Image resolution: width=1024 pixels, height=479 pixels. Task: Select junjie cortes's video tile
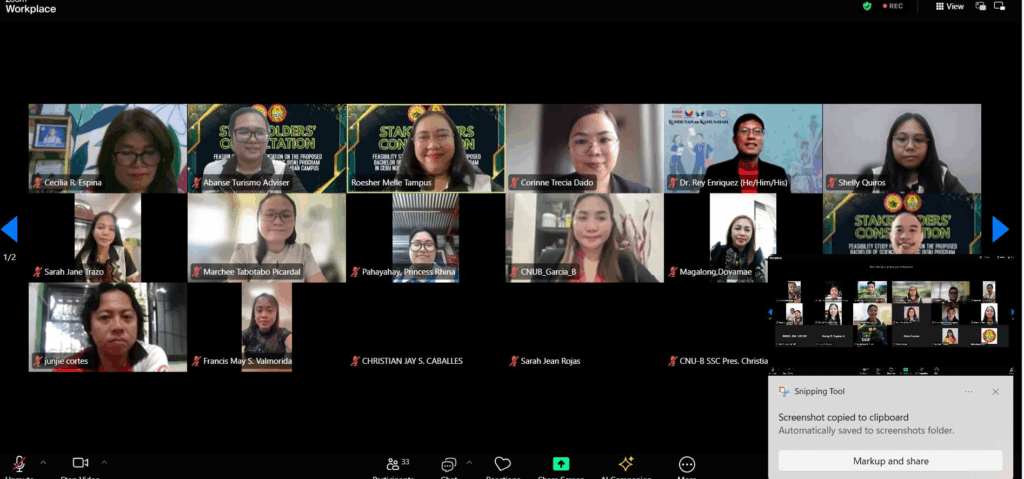pos(108,327)
